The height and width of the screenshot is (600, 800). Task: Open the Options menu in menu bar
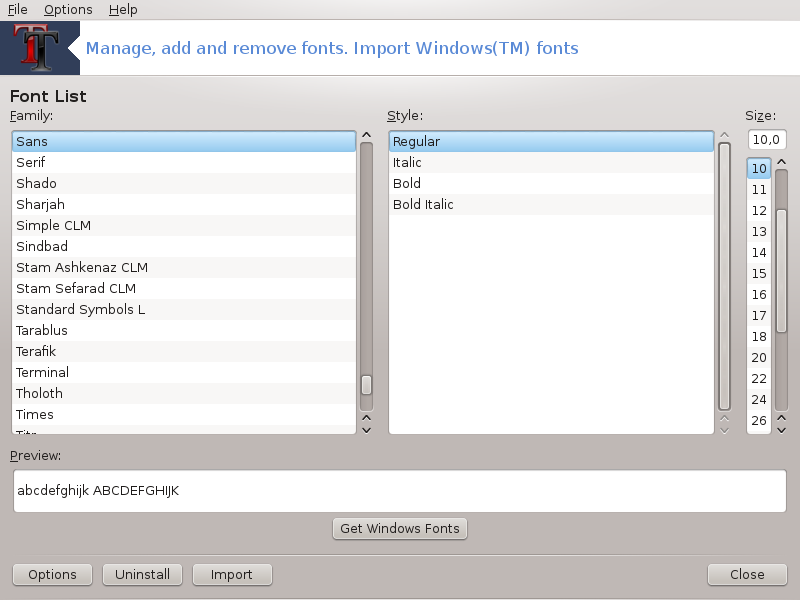pos(68,10)
